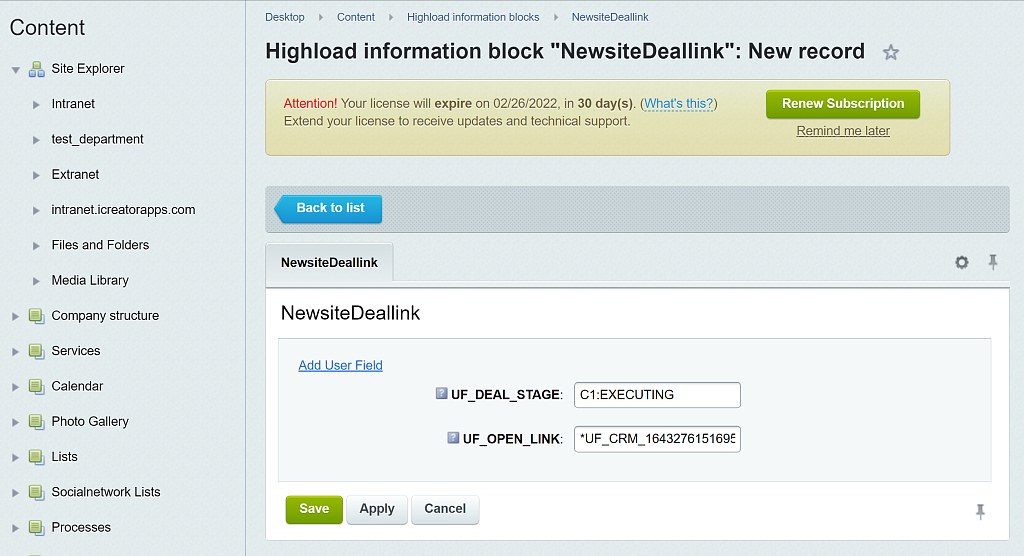
Task: Click the help icon next to UF_DEAL_STAGE
Action: pos(441,394)
